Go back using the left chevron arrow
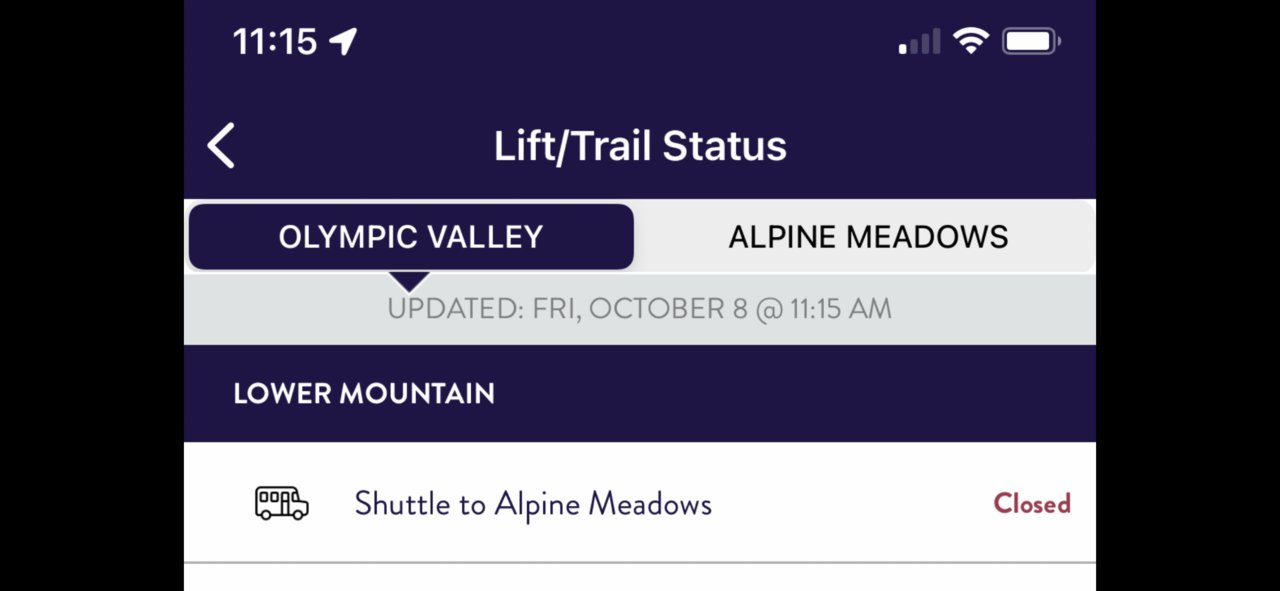 coord(221,146)
